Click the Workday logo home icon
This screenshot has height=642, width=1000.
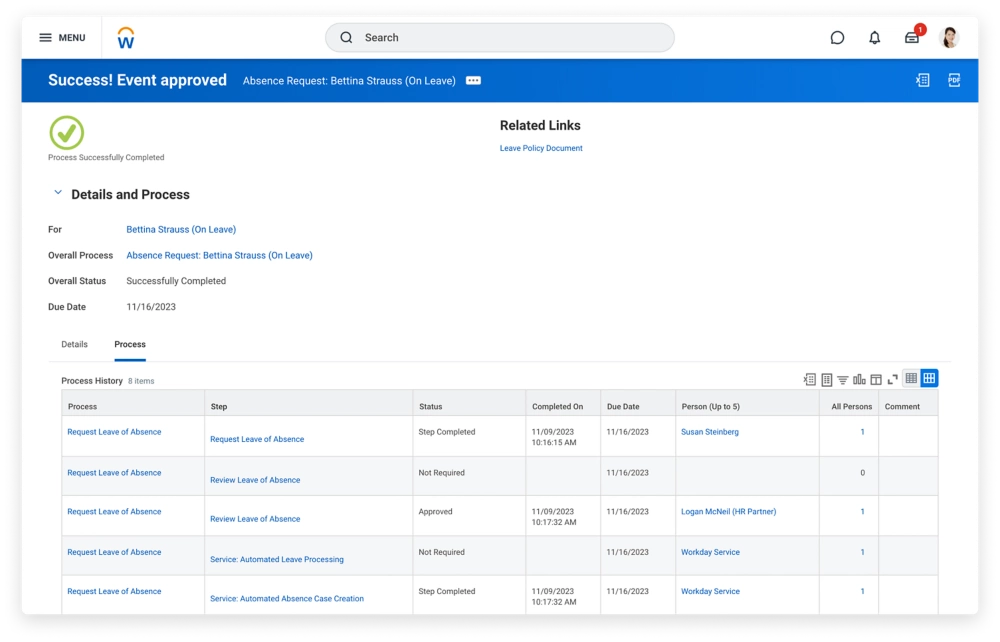[126, 38]
